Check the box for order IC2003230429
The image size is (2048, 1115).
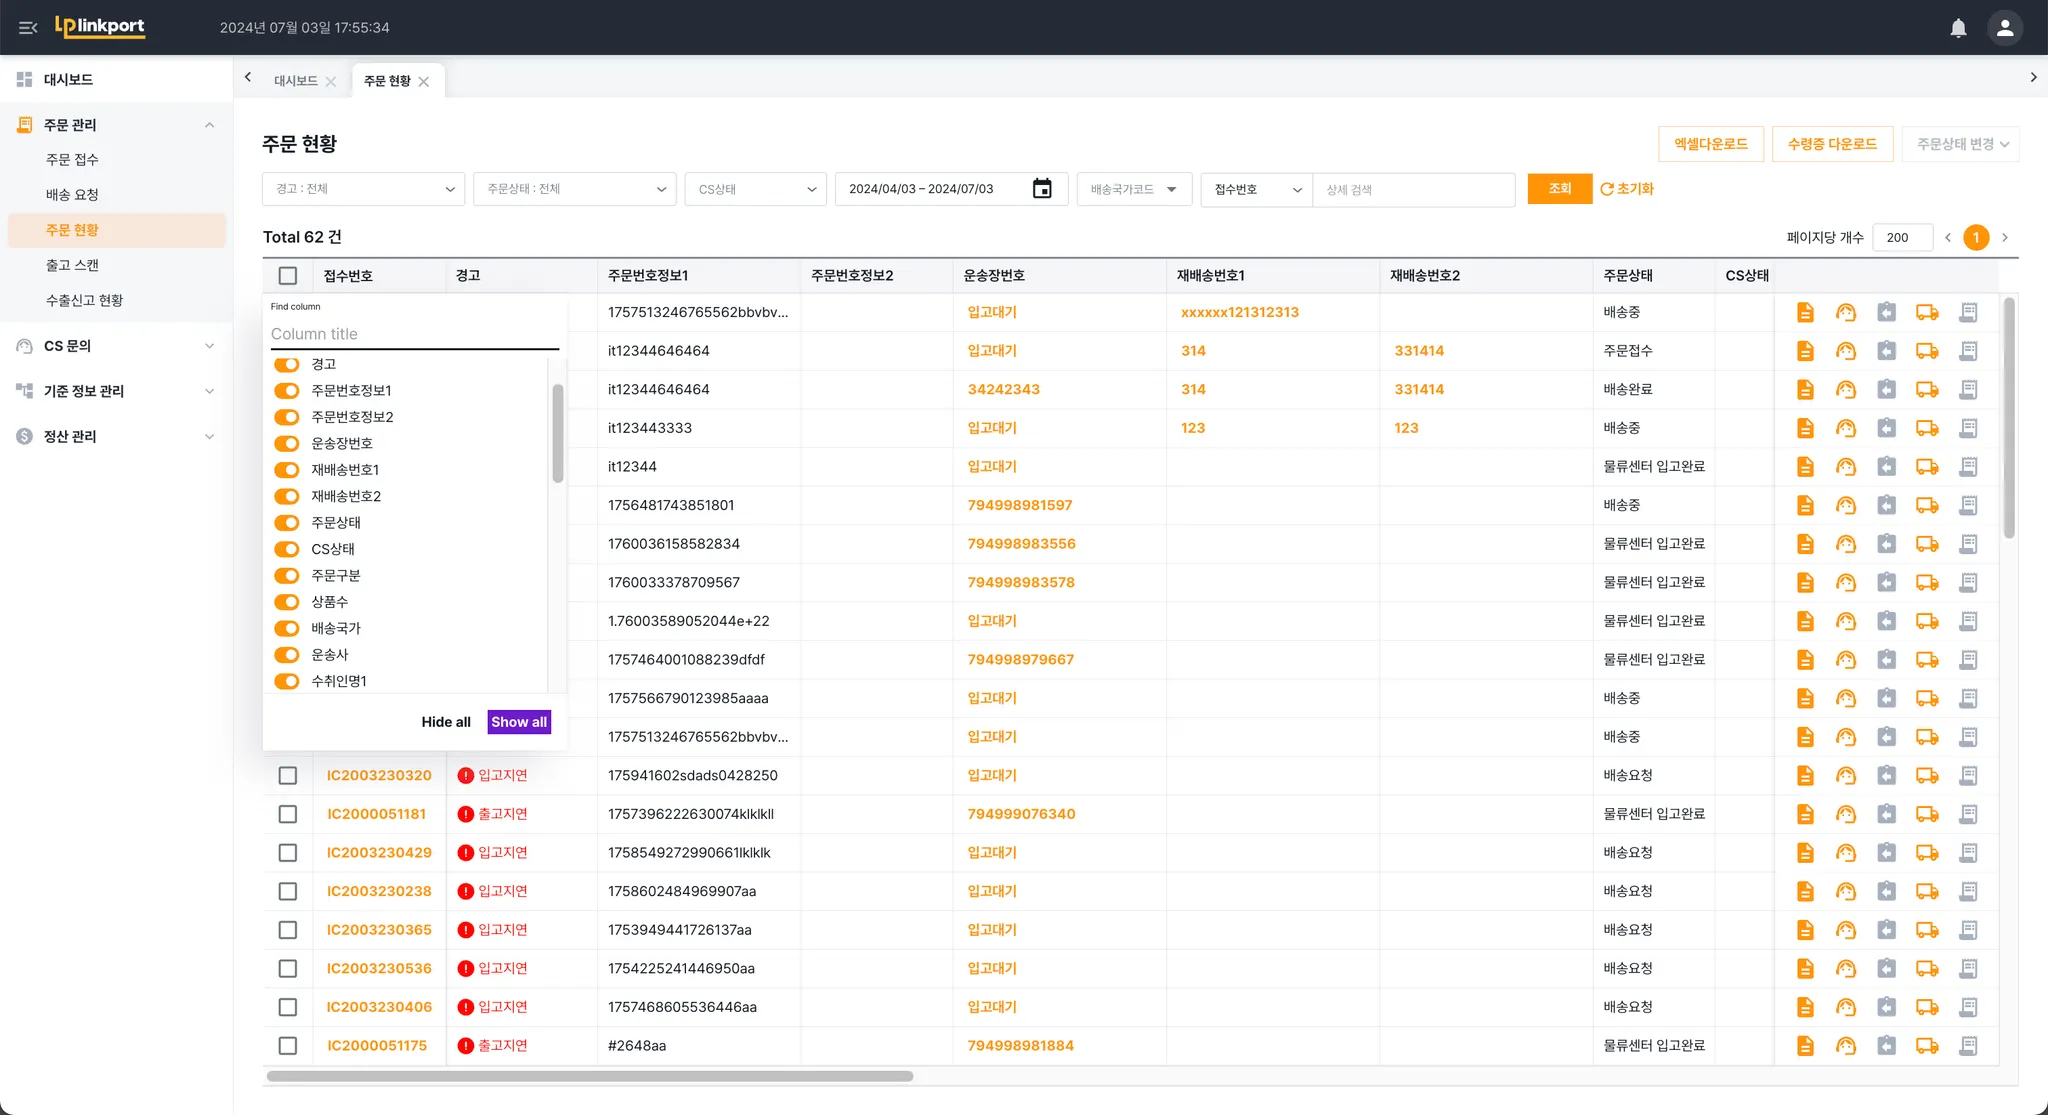click(x=288, y=853)
